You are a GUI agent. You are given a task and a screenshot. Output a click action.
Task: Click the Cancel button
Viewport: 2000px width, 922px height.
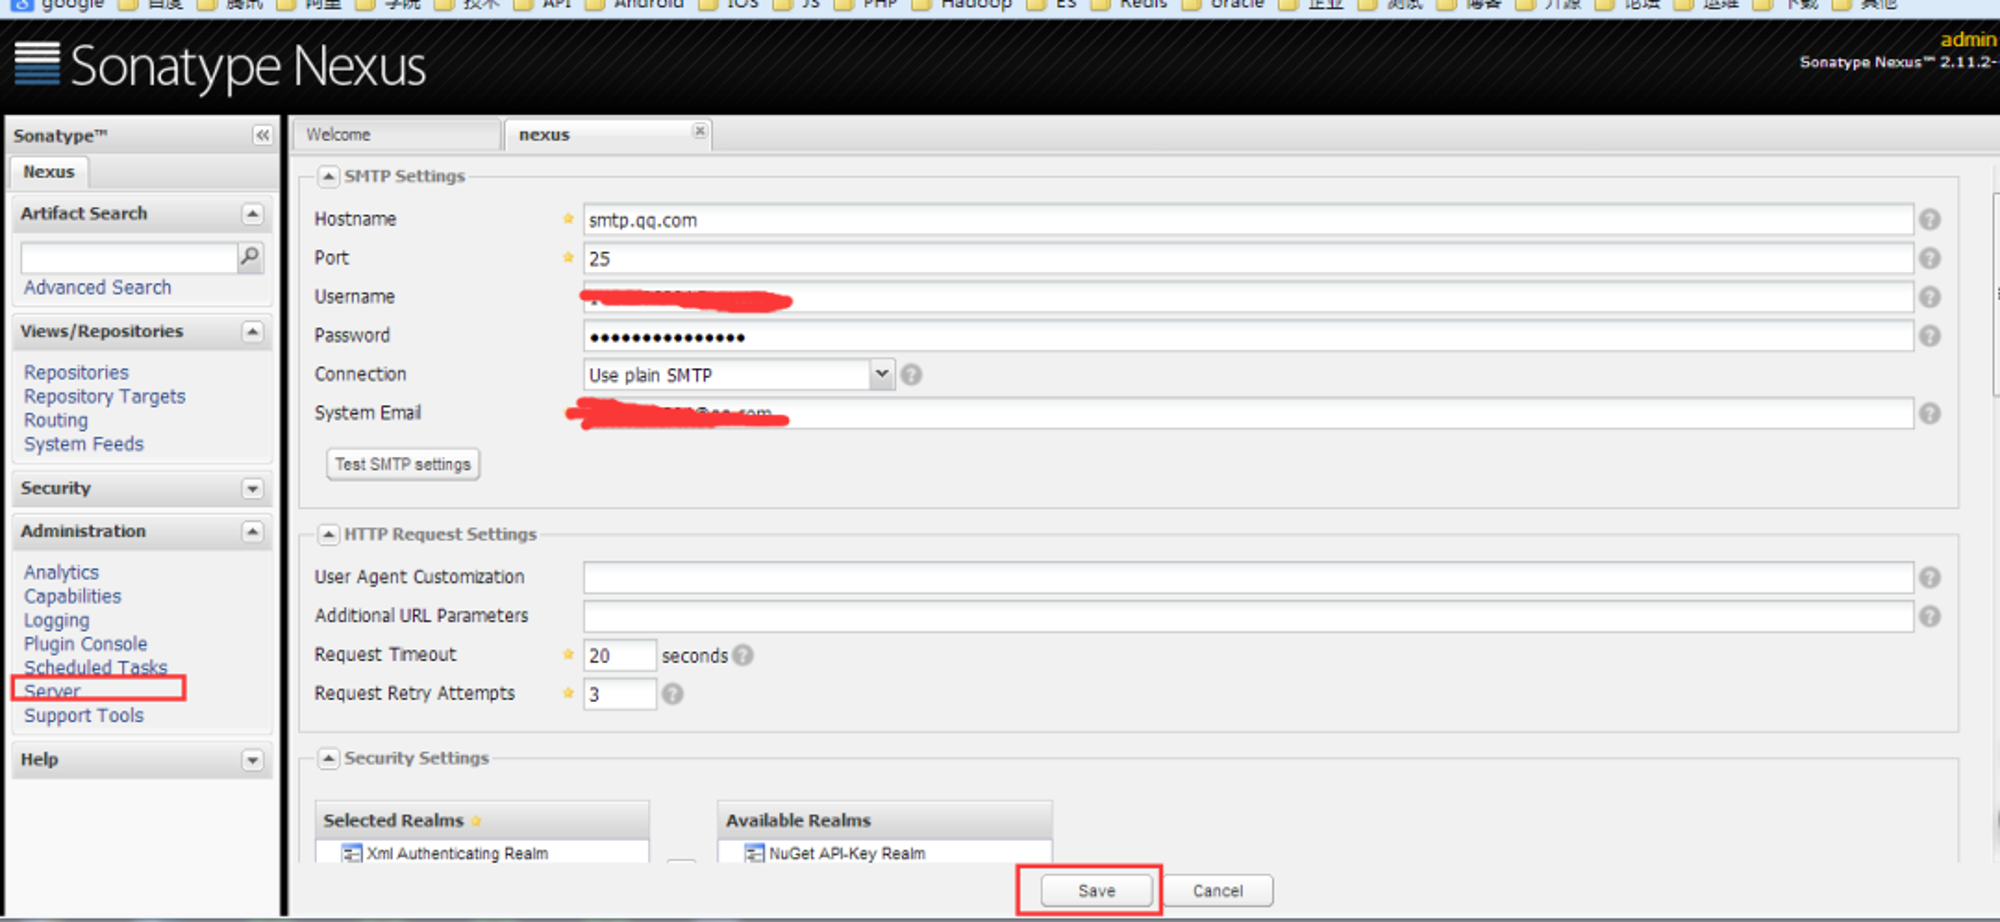[x=1217, y=890]
